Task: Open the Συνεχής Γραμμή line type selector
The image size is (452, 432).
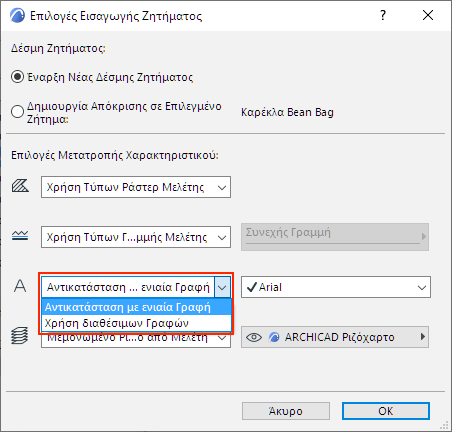Action: pyautogui.click(x=335, y=237)
